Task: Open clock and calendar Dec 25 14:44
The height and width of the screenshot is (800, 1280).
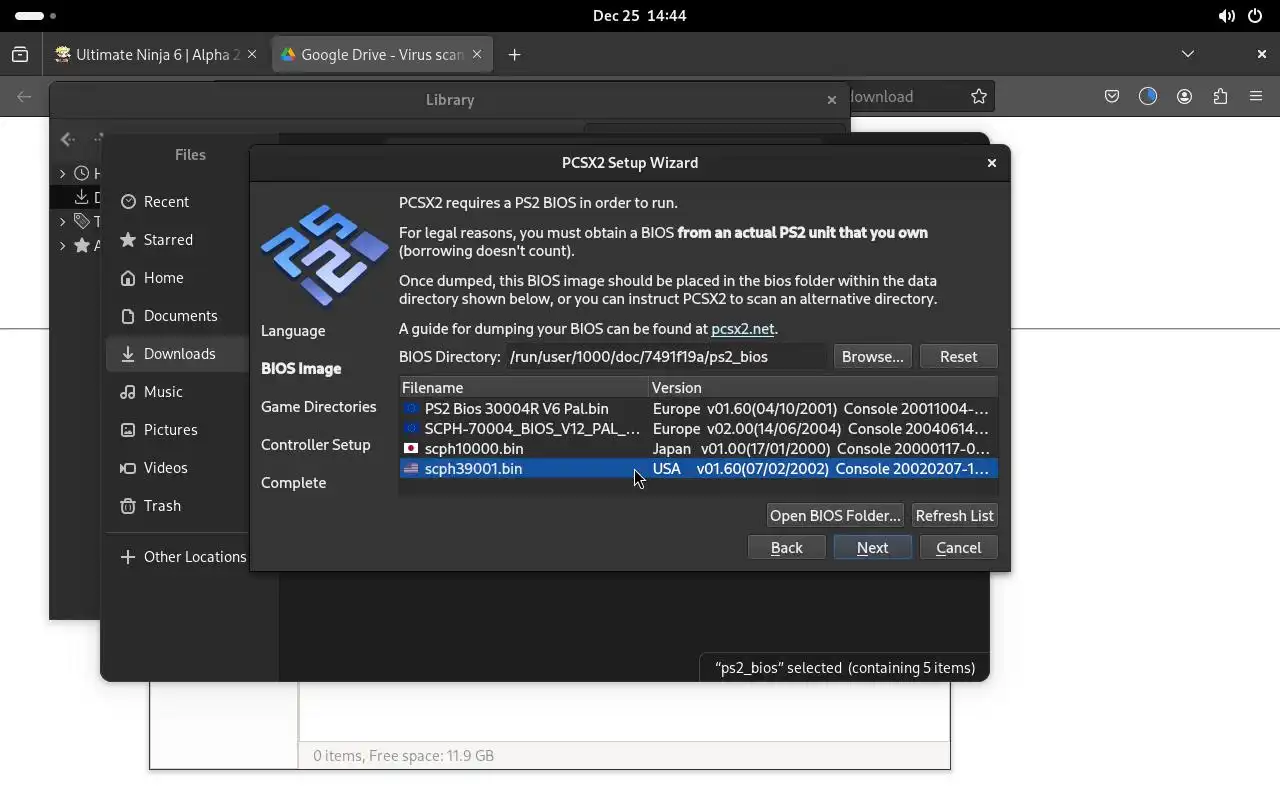Action: pos(639,15)
